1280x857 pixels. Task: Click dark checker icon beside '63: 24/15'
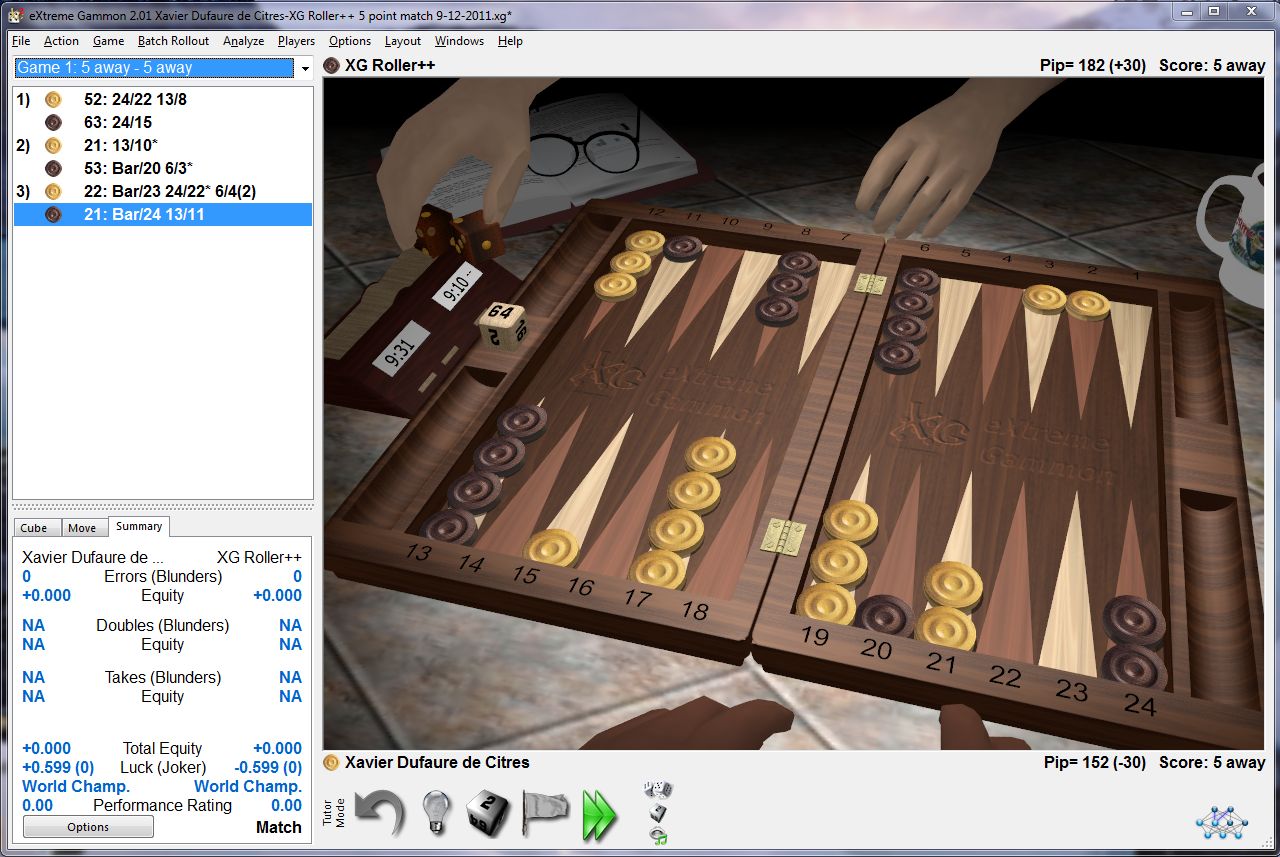pos(53,123)
